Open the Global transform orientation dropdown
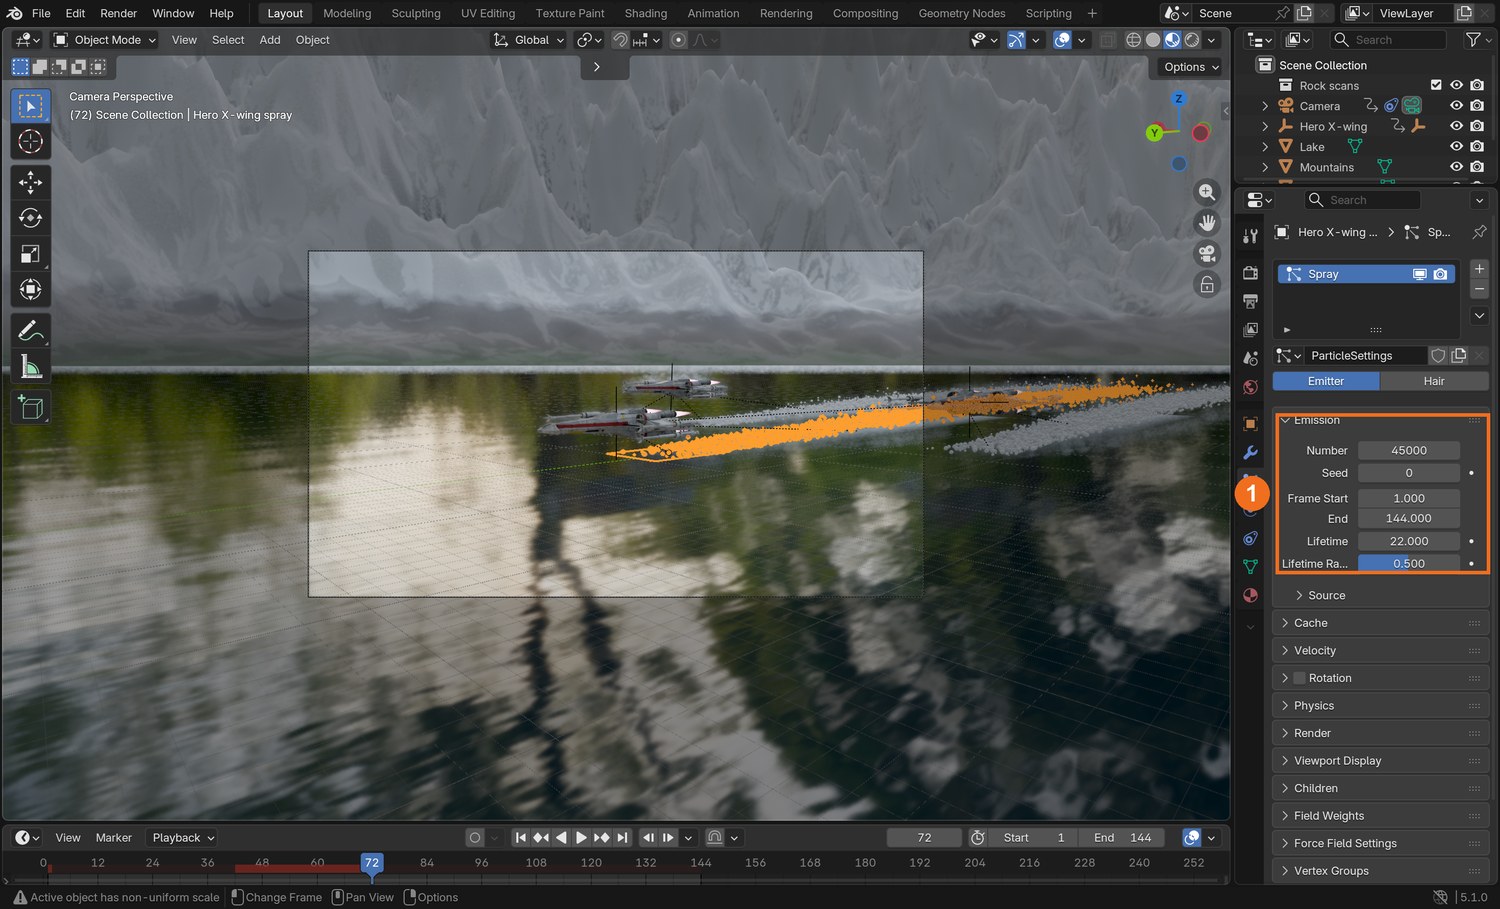 [528, 40]
